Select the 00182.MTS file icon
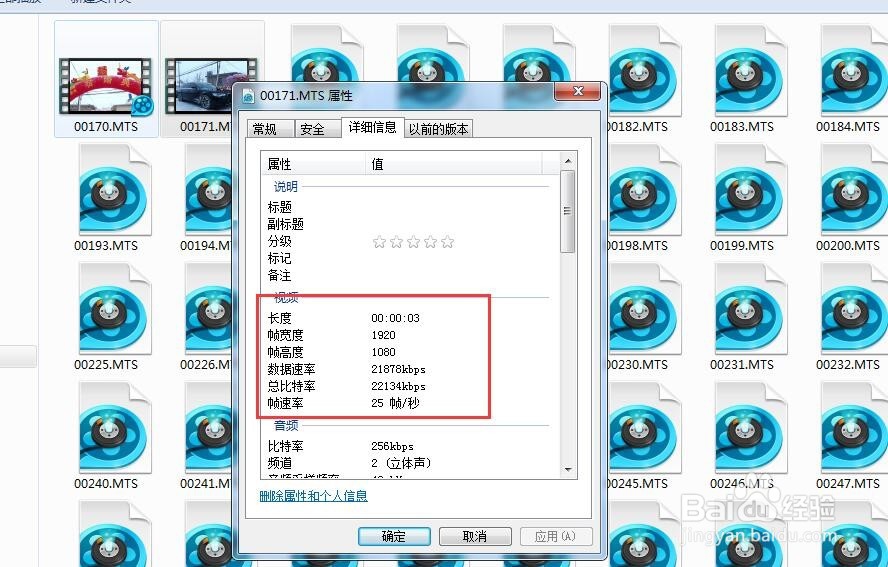888x567 pixels. [643, 71]
